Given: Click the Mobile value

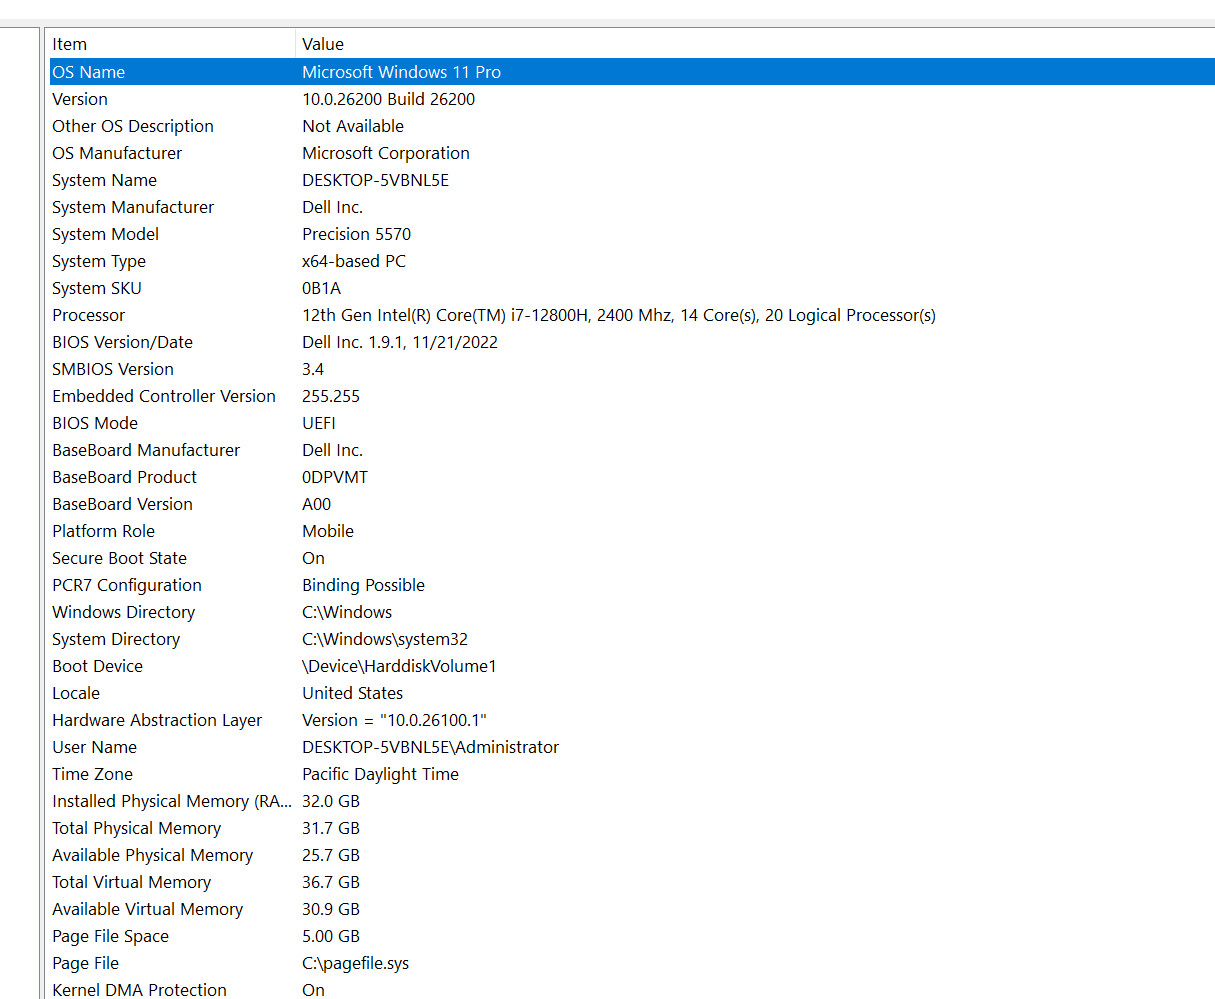Looking at the screenshot, I should 328,531.
